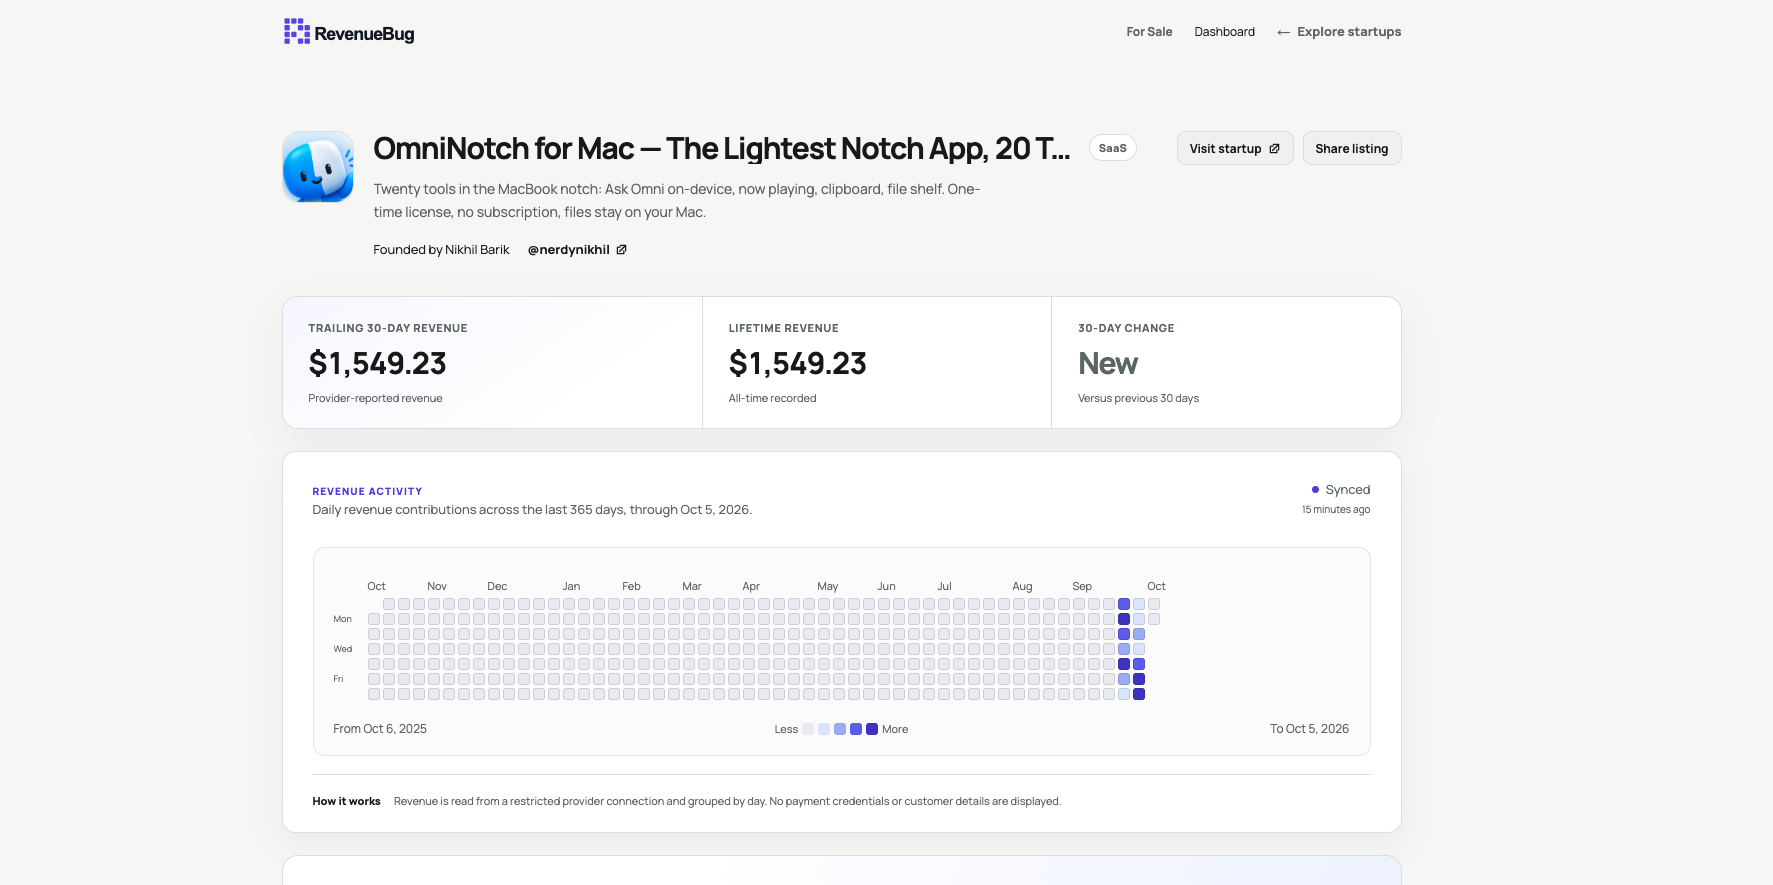Click the RevenueBug brand name text

(x=364, y=34)
